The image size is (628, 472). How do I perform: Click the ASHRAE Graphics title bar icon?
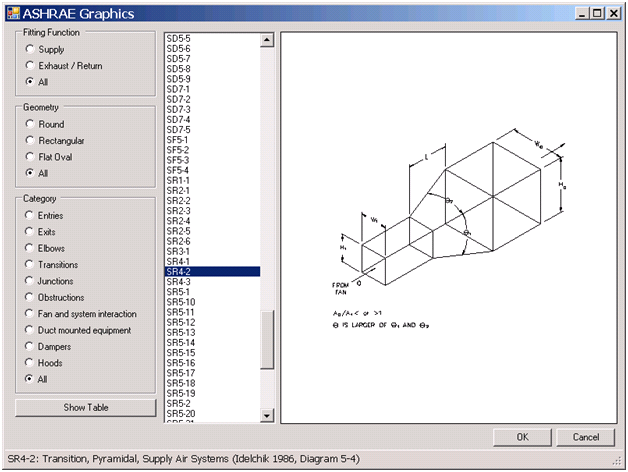click(13, 13)
